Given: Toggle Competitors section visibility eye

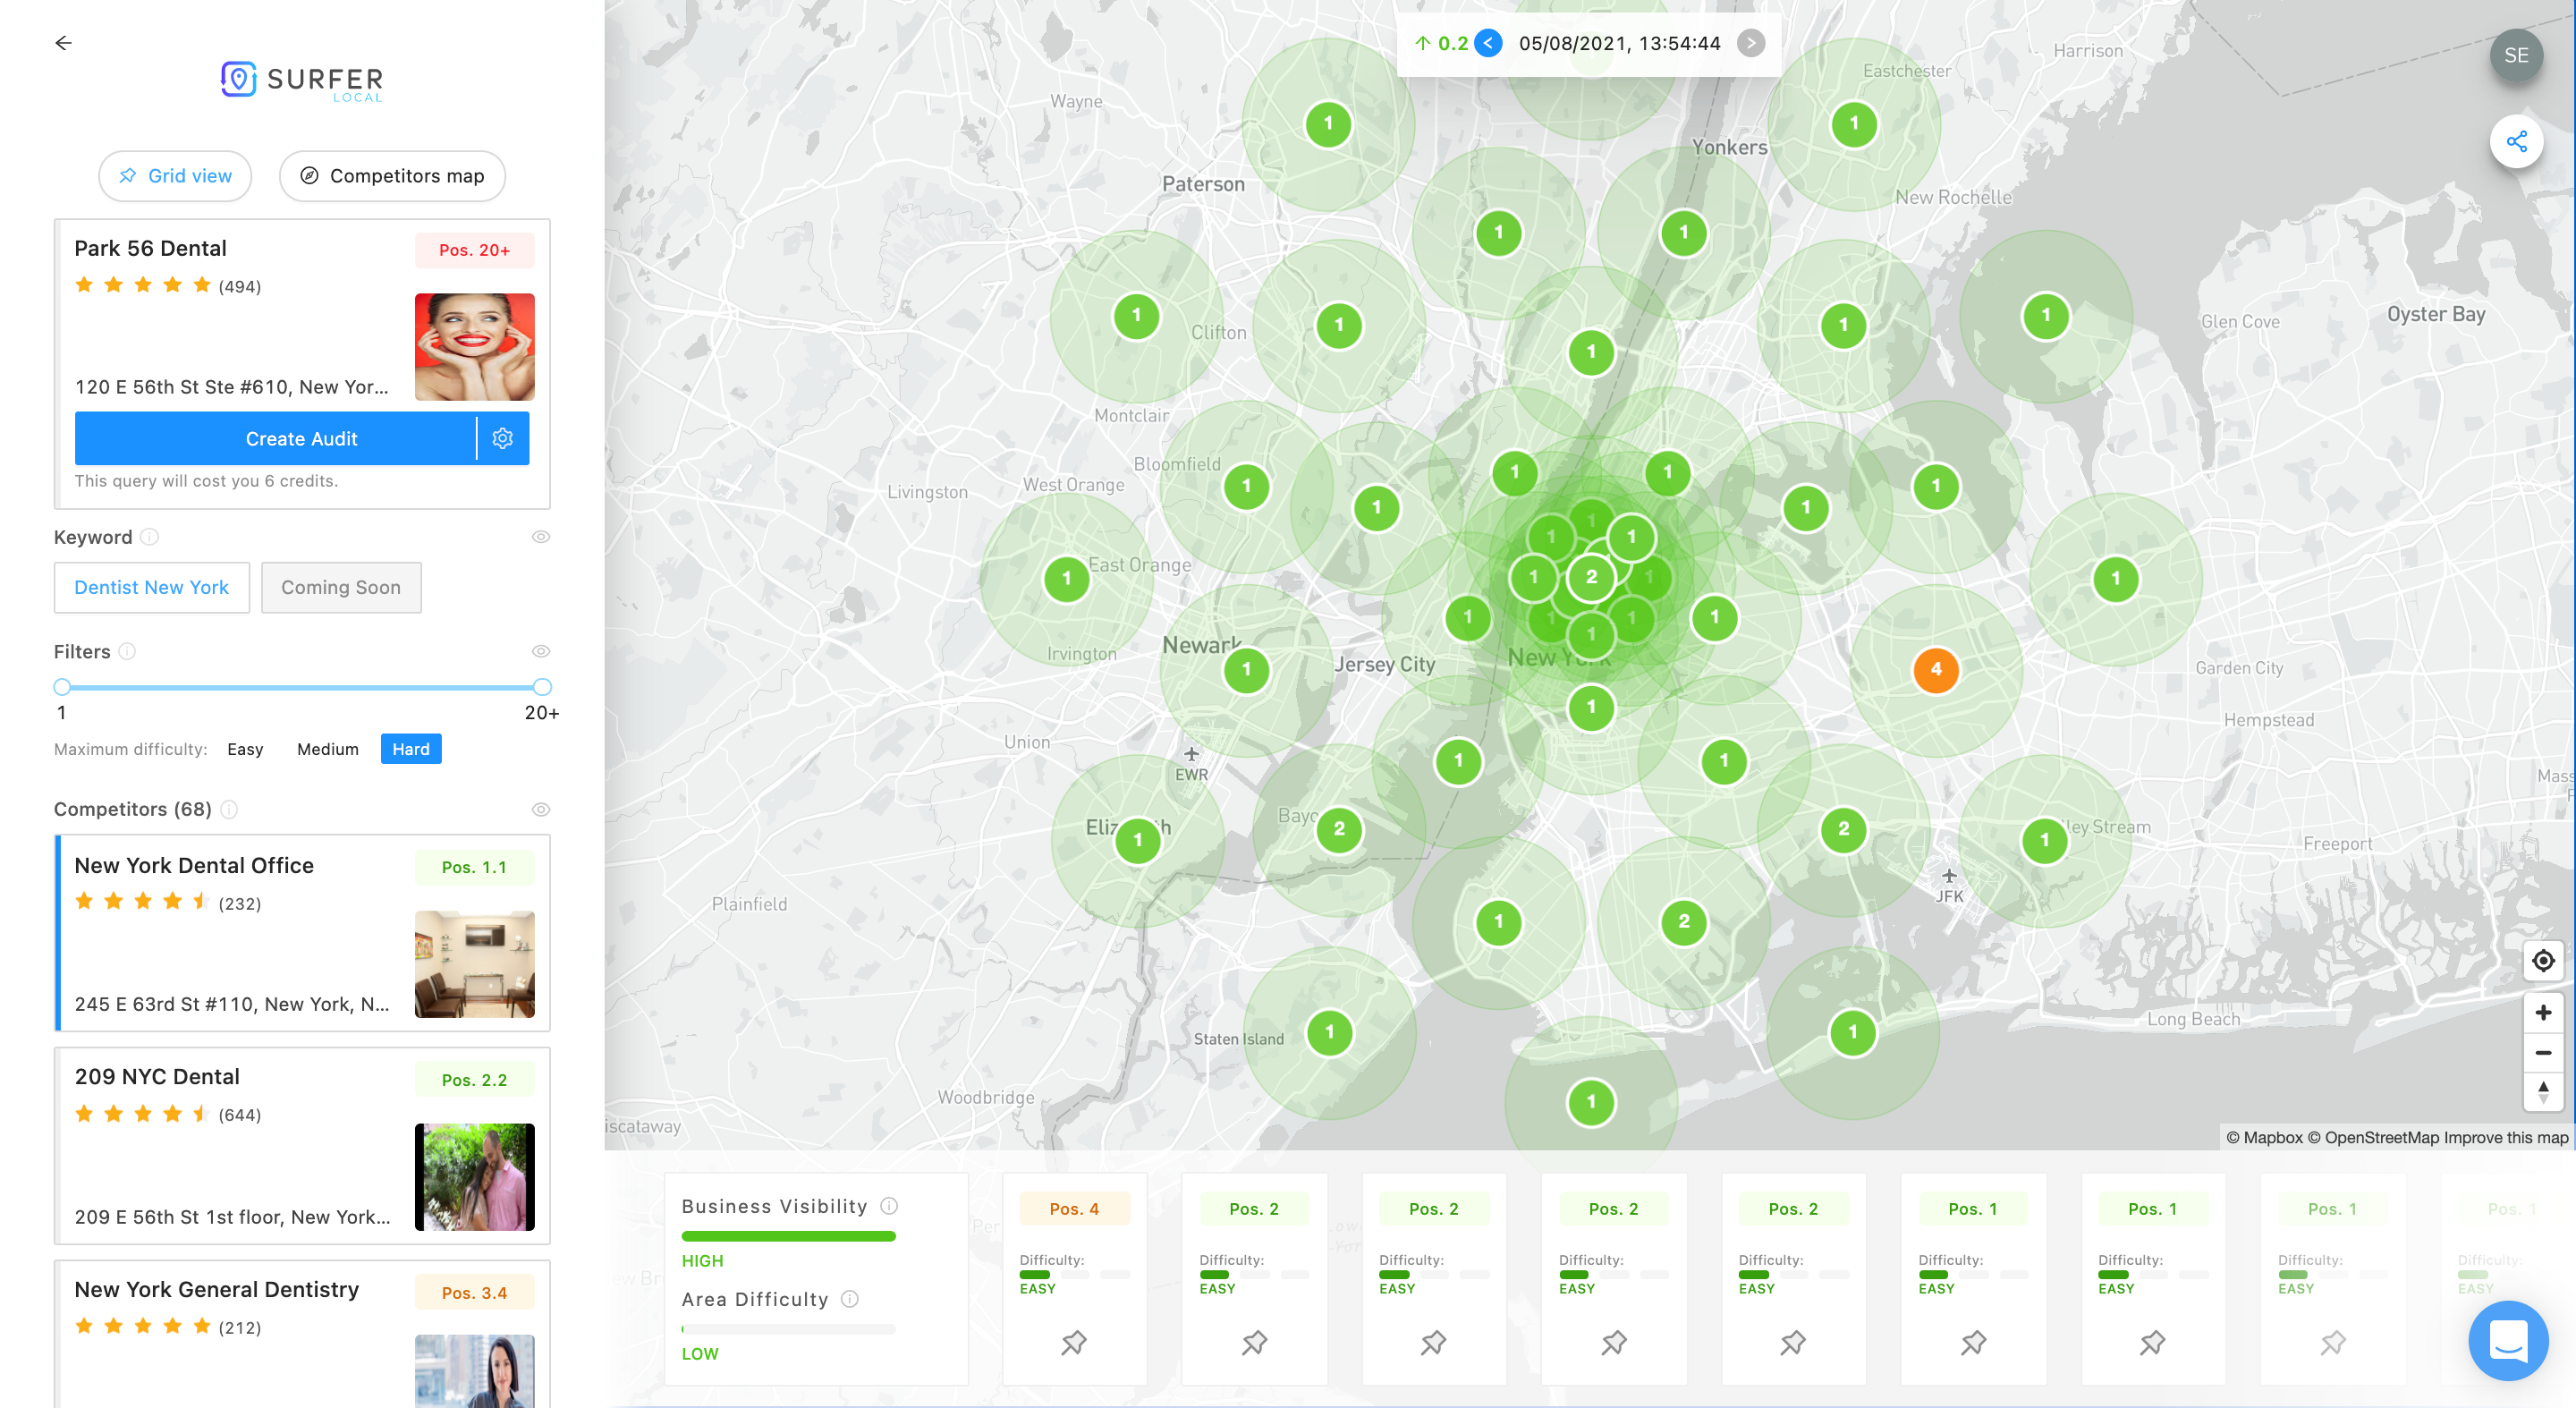Looking at the screenshot, I should (541, 809).
